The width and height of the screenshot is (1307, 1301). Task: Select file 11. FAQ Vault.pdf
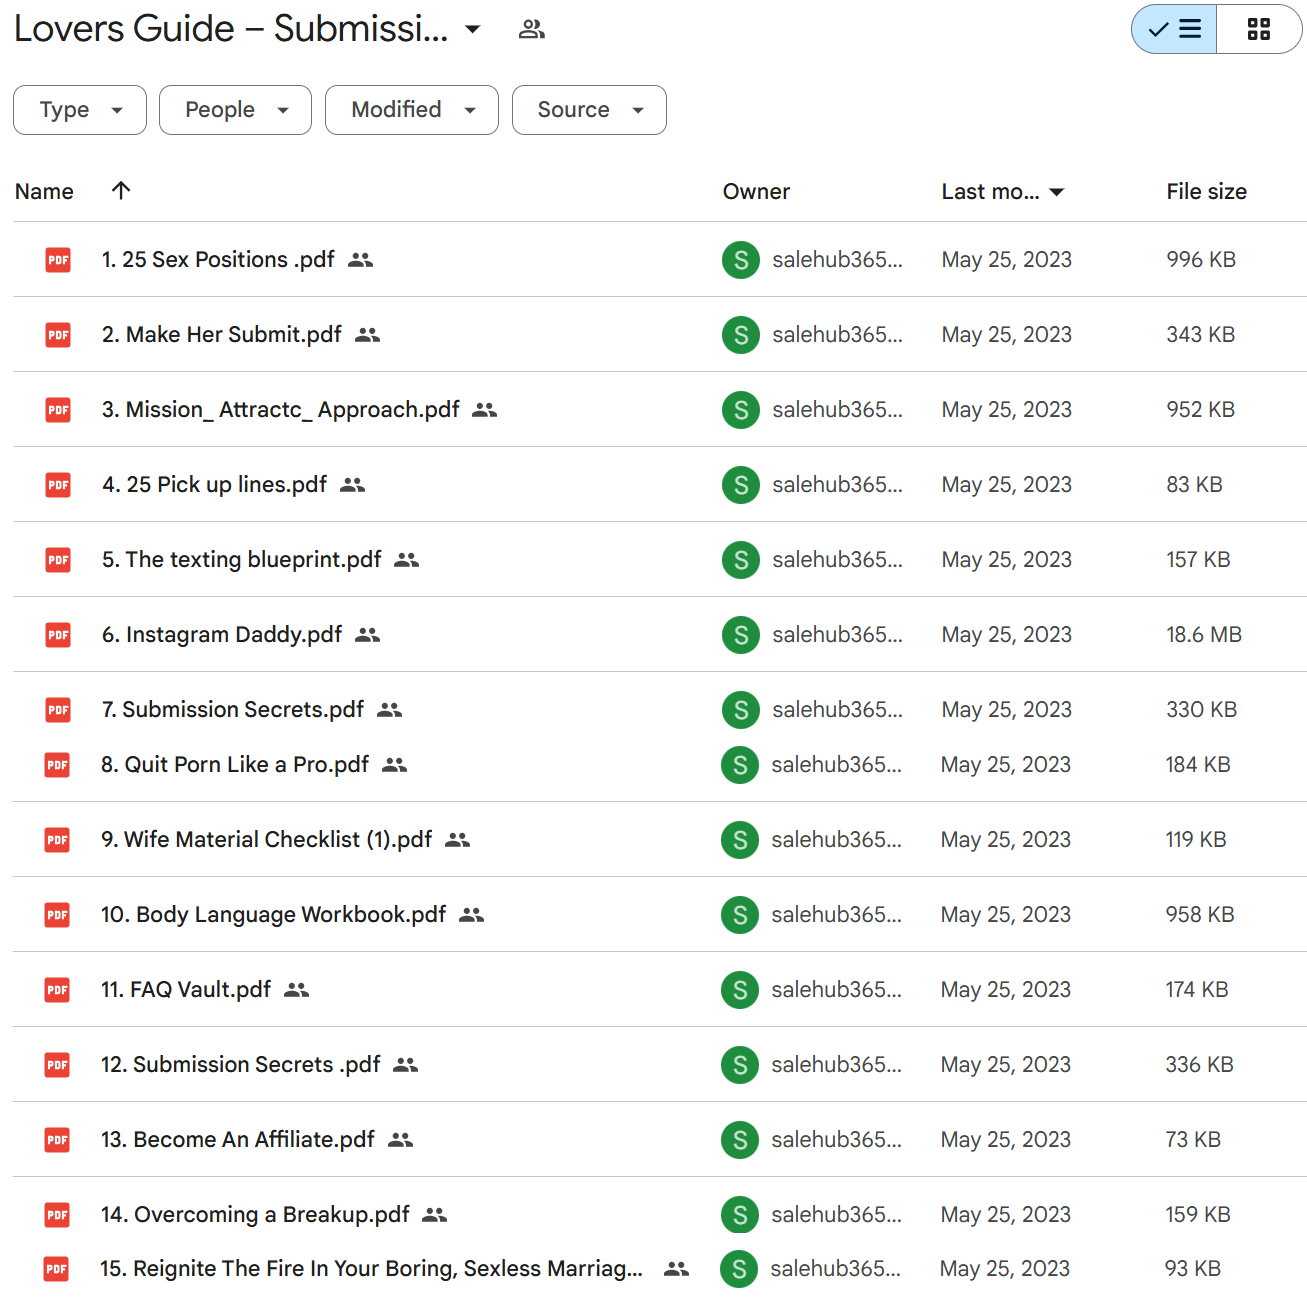(659, 990)
